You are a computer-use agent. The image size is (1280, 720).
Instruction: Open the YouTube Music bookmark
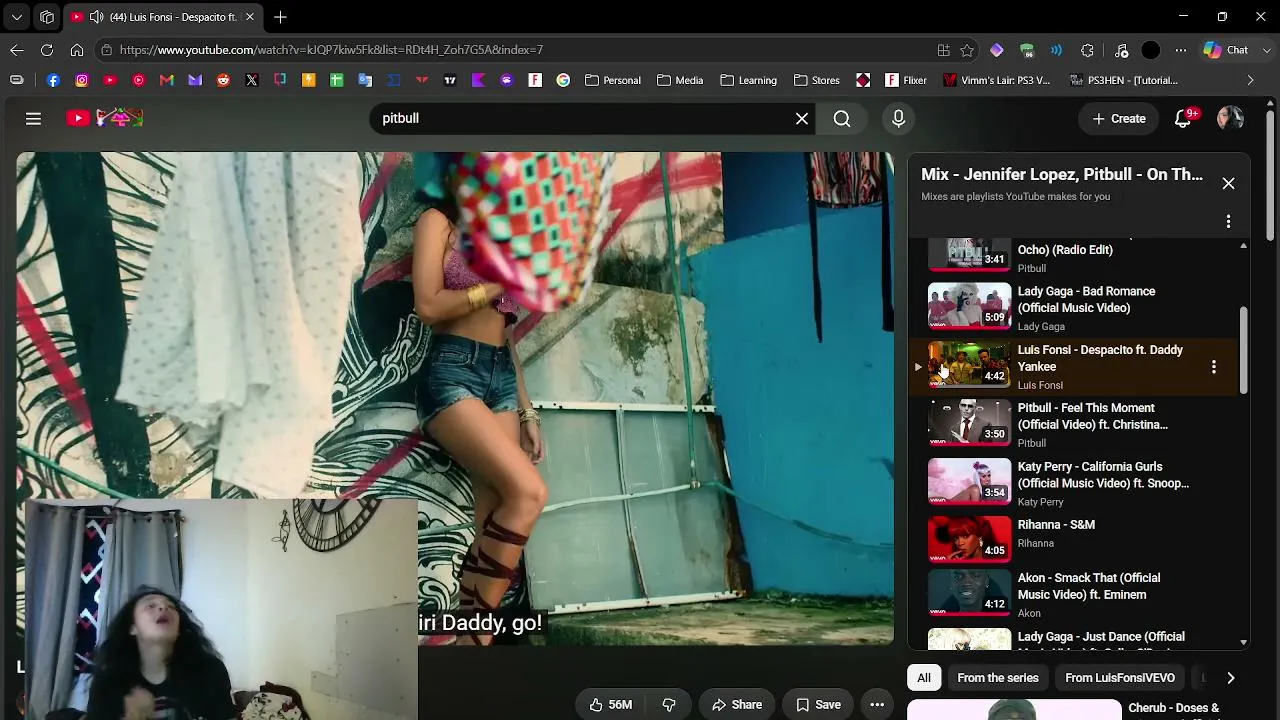pyautogui.click(x=139, y=80)
